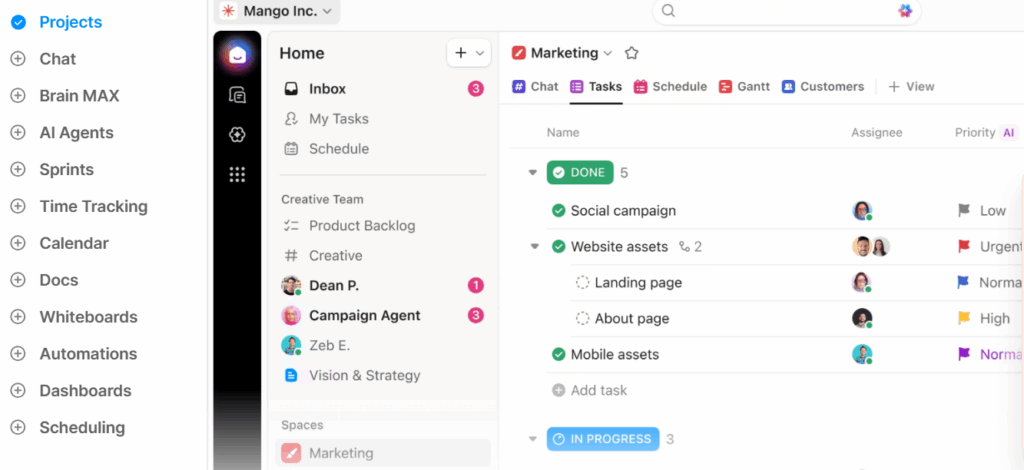The height and width of the screenshot is (470, 1024).
Task: Click the plus icon beside Whiteboards
Action: point(18,317)
